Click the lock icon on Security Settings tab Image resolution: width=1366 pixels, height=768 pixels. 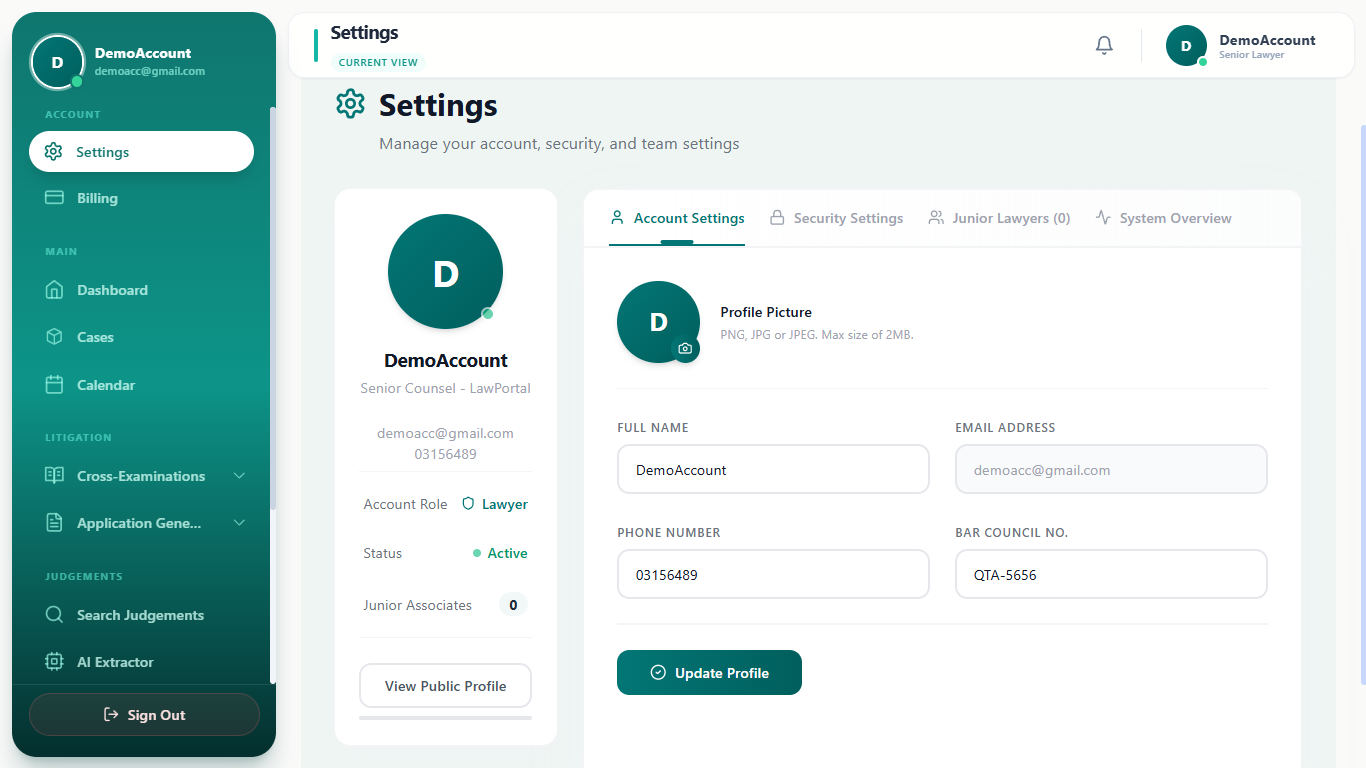point(777,218)
